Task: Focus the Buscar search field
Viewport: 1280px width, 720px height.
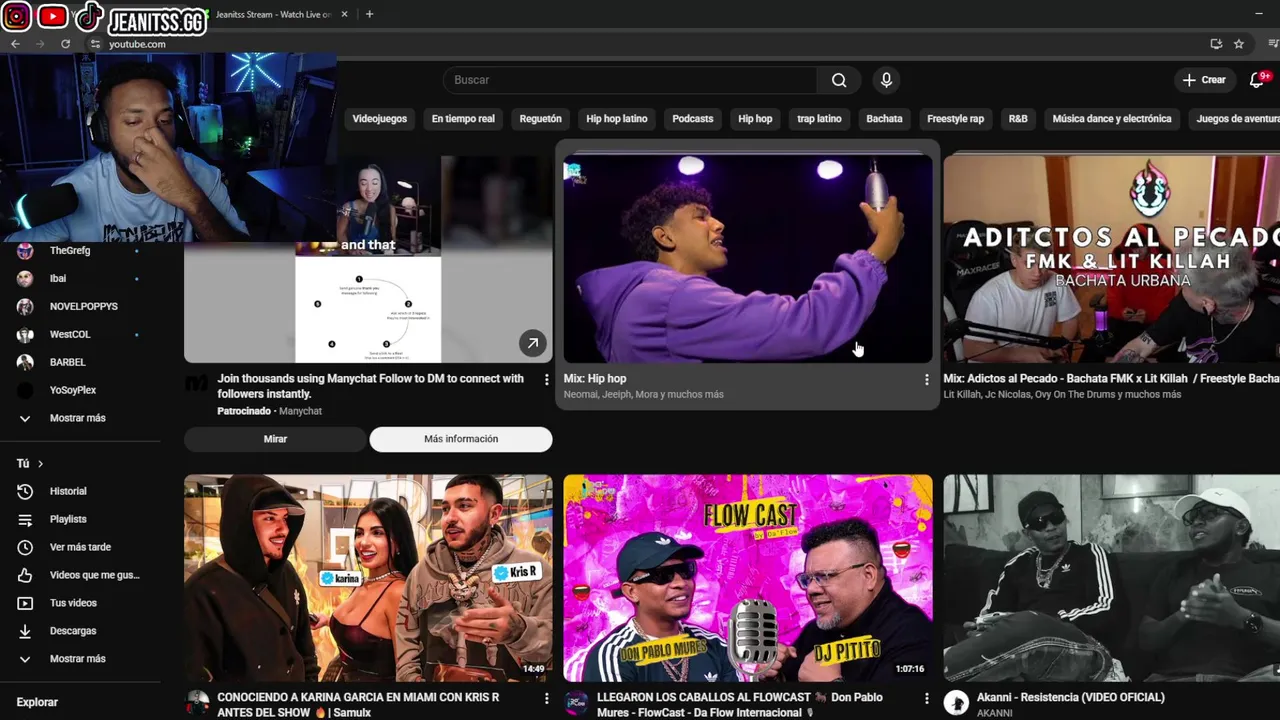Action: pyautogui.click(x=631, y=80)
